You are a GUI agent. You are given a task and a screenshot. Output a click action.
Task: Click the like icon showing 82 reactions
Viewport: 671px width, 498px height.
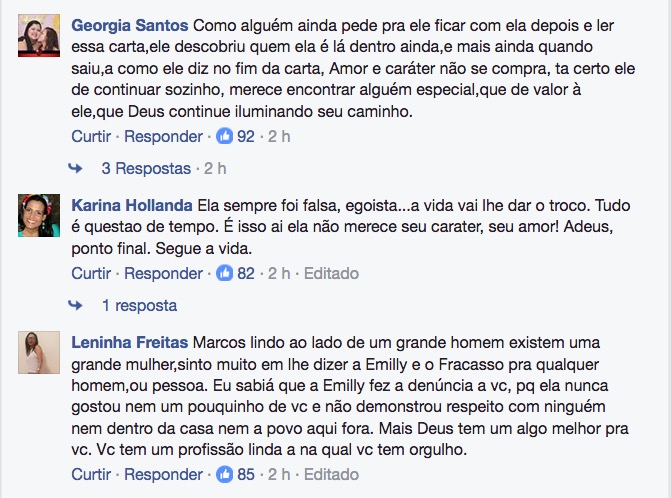point(224,273)
